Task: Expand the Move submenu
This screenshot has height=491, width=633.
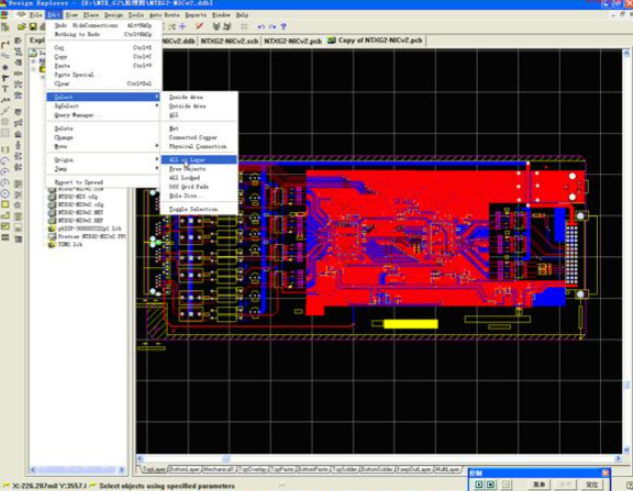Action: [60, 146]
